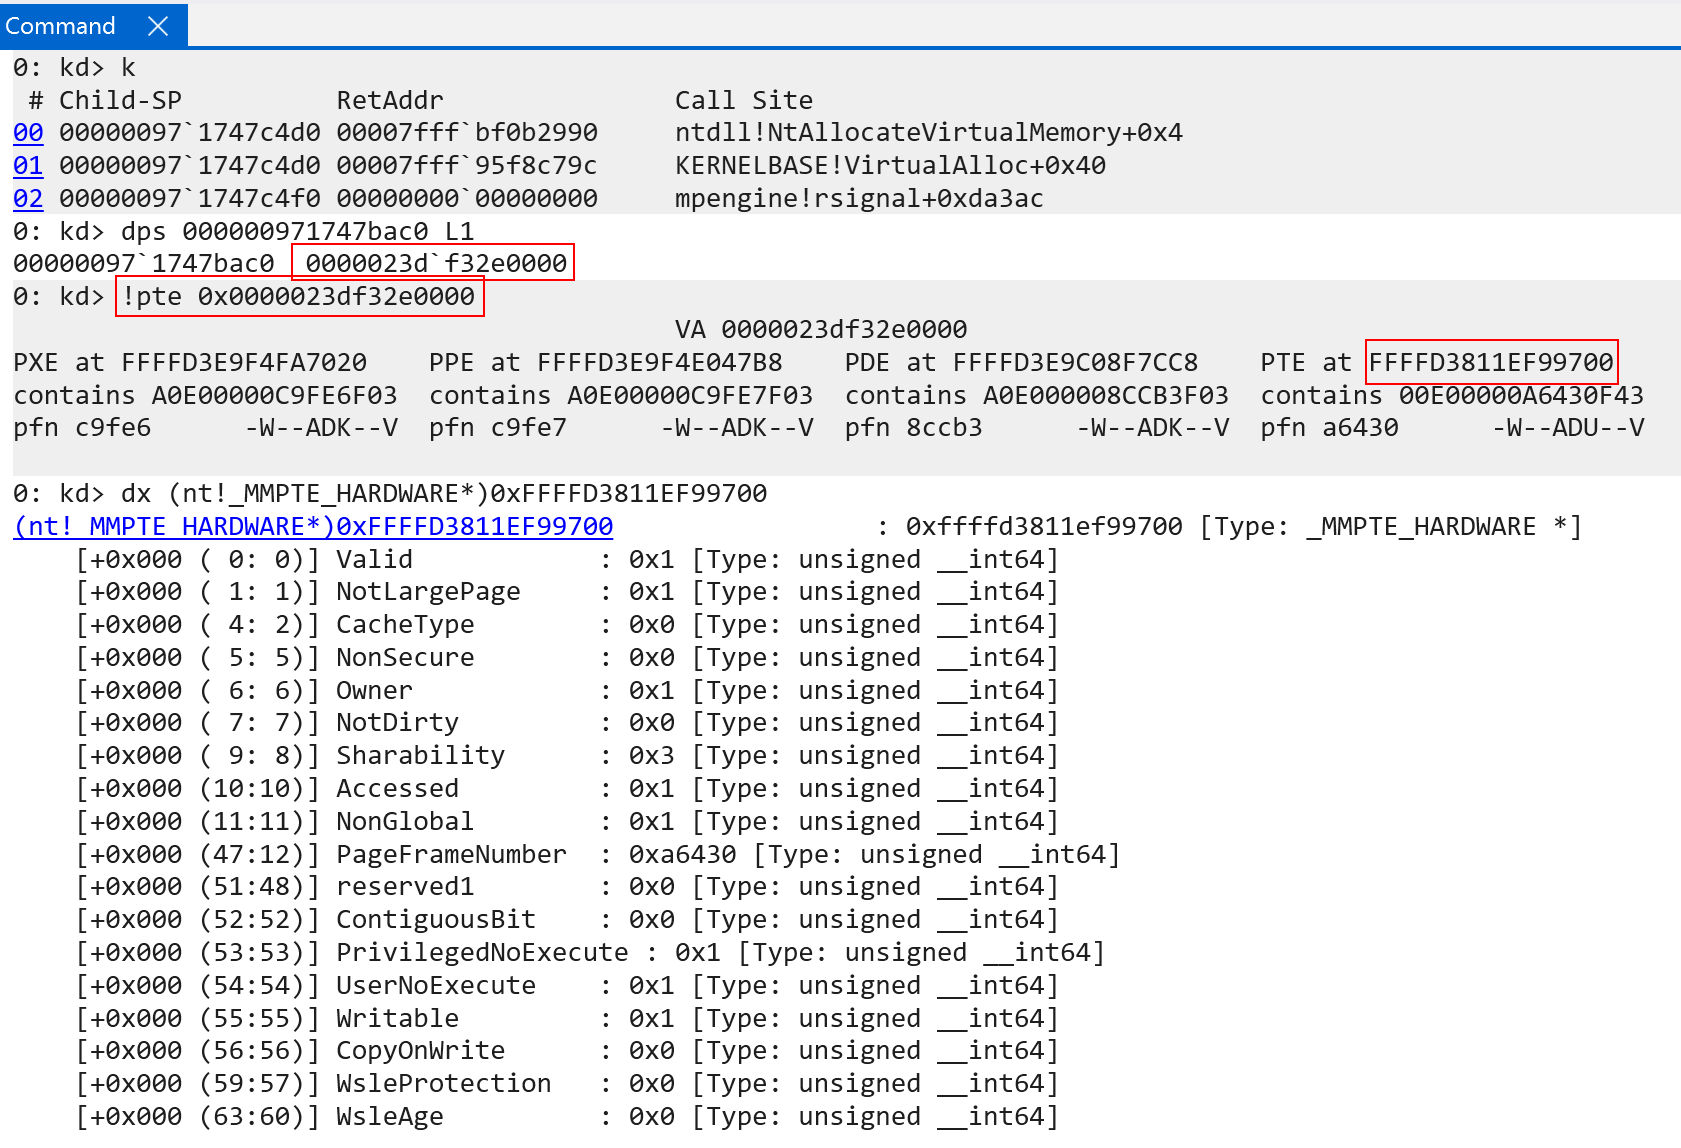This screenshot has width=1681, height=1148.
Task: Click the boxed PTE address FFFFD3811EF99700
Action: tap(1490, 363)
